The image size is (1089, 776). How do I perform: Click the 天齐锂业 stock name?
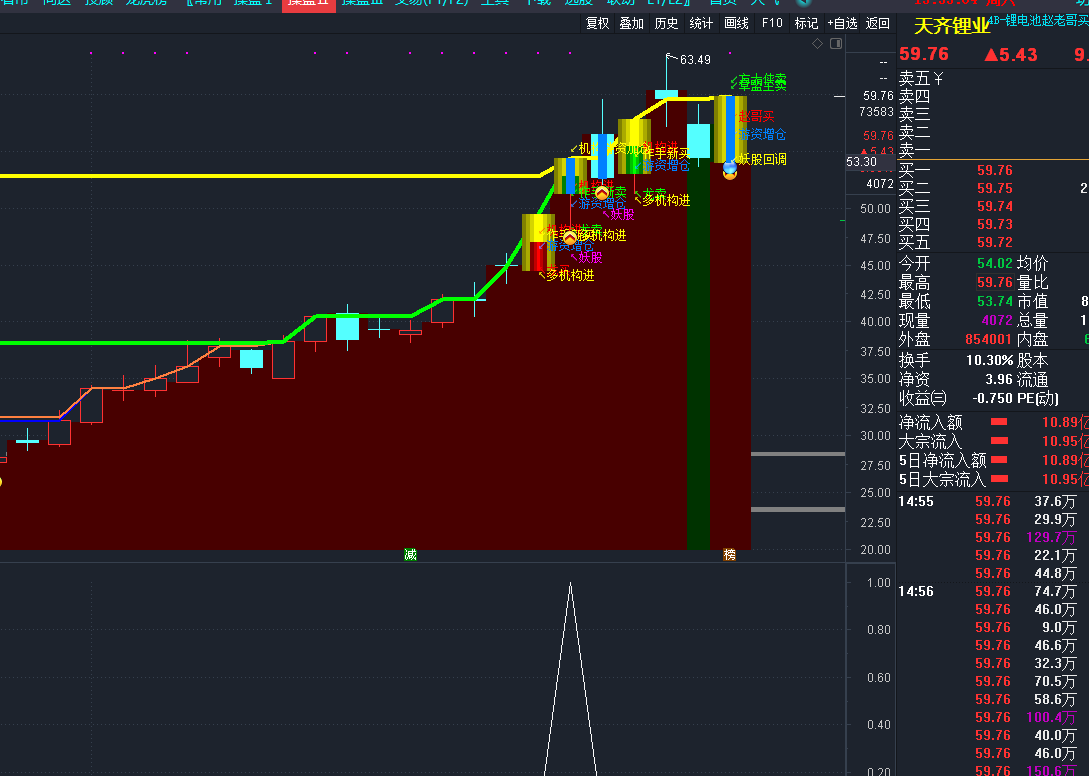tap(951, 27)
